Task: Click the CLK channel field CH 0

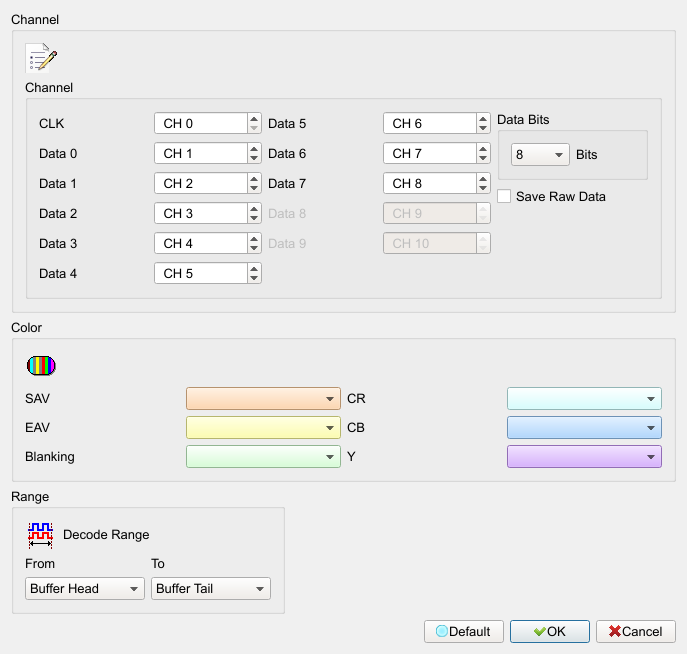Action: coord(201,124)
